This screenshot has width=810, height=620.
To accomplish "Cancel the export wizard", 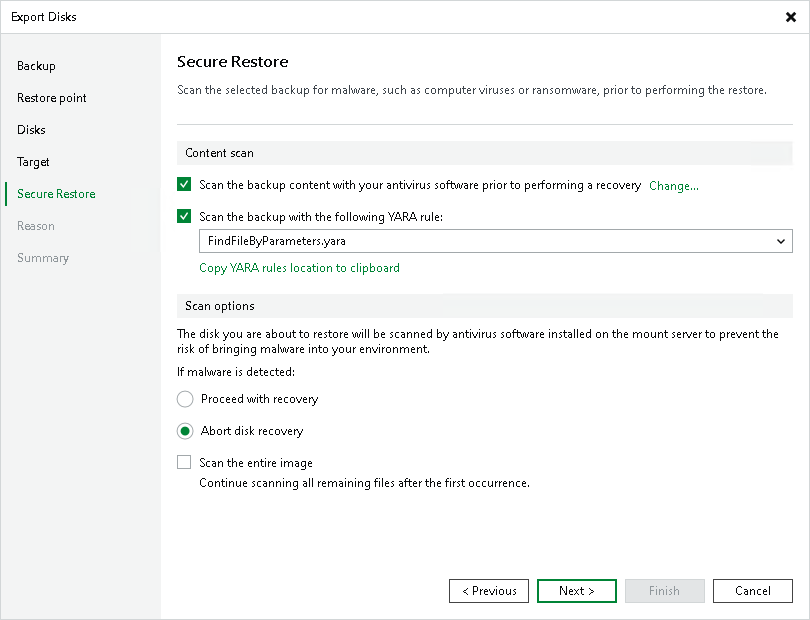I will (752, 591).
